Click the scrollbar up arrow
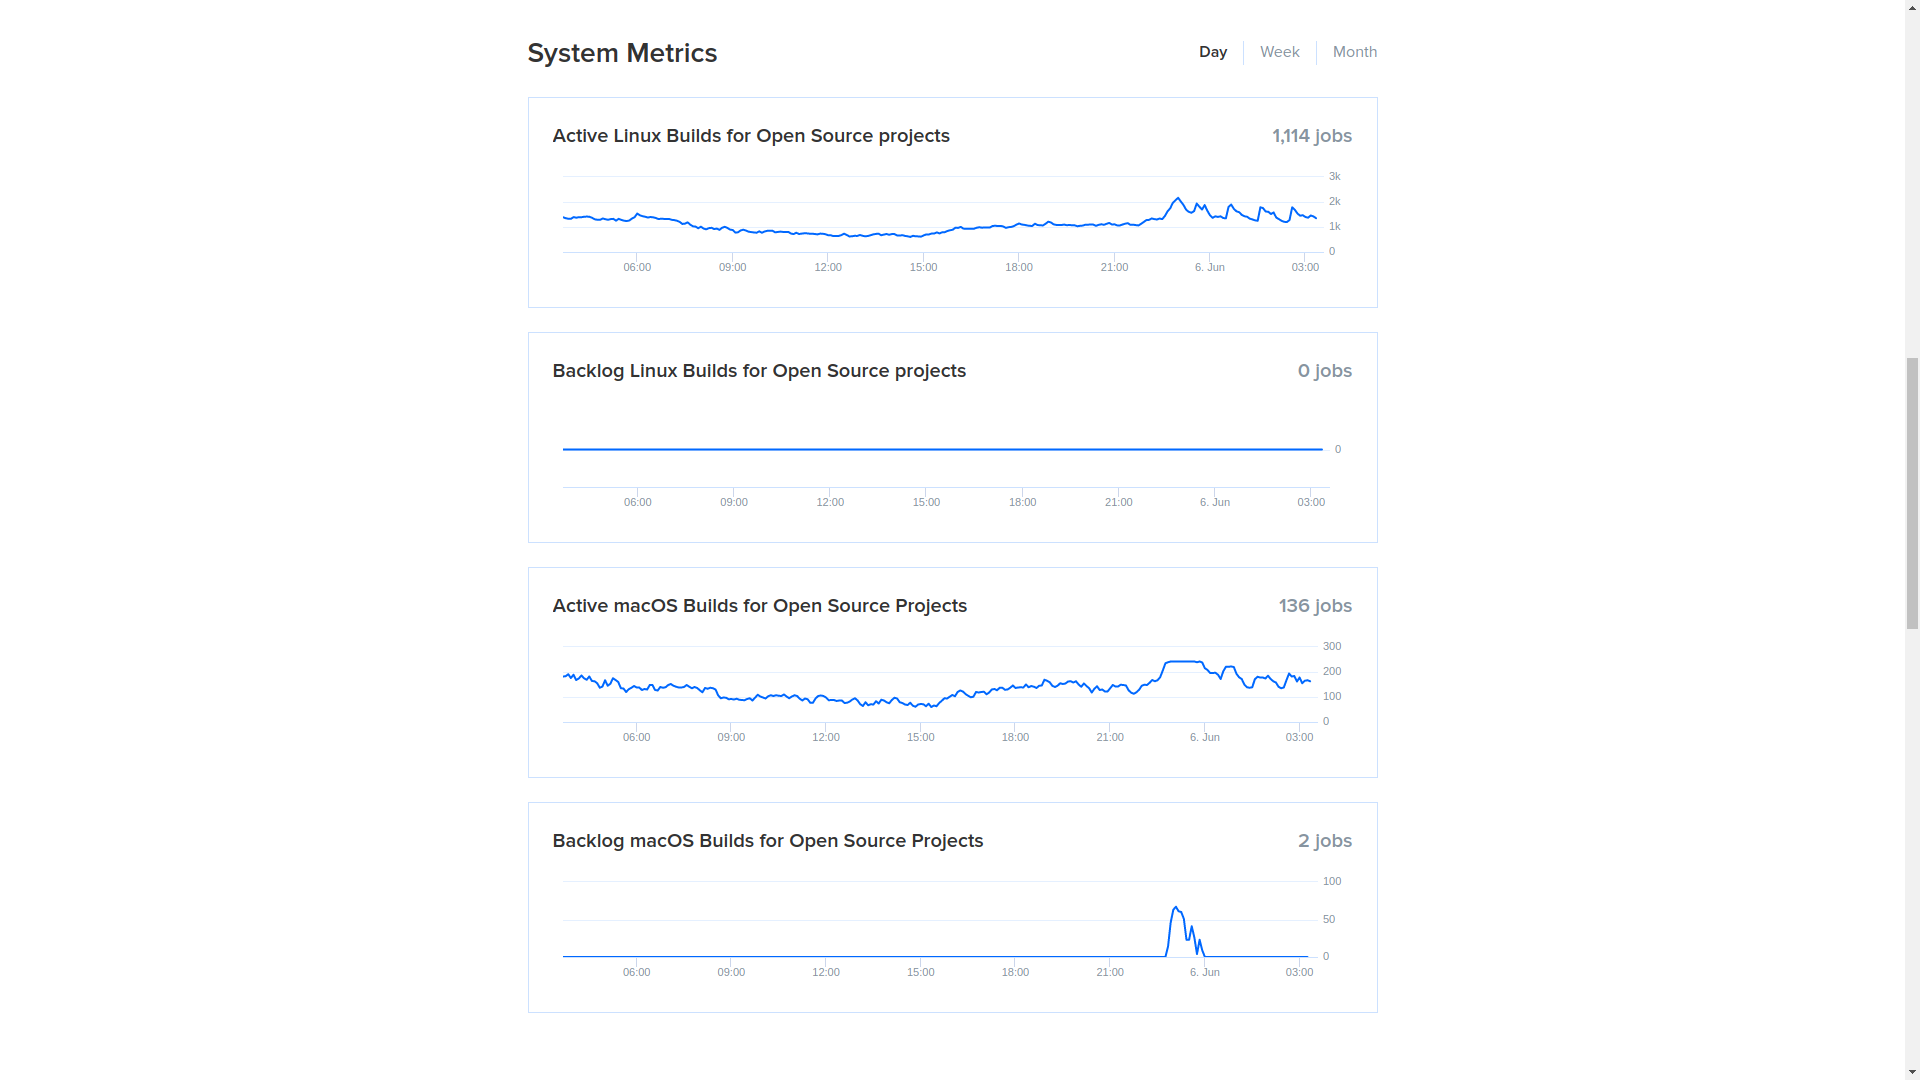This screenshot has height=1080, width=1920. [x=1911, y=8]
